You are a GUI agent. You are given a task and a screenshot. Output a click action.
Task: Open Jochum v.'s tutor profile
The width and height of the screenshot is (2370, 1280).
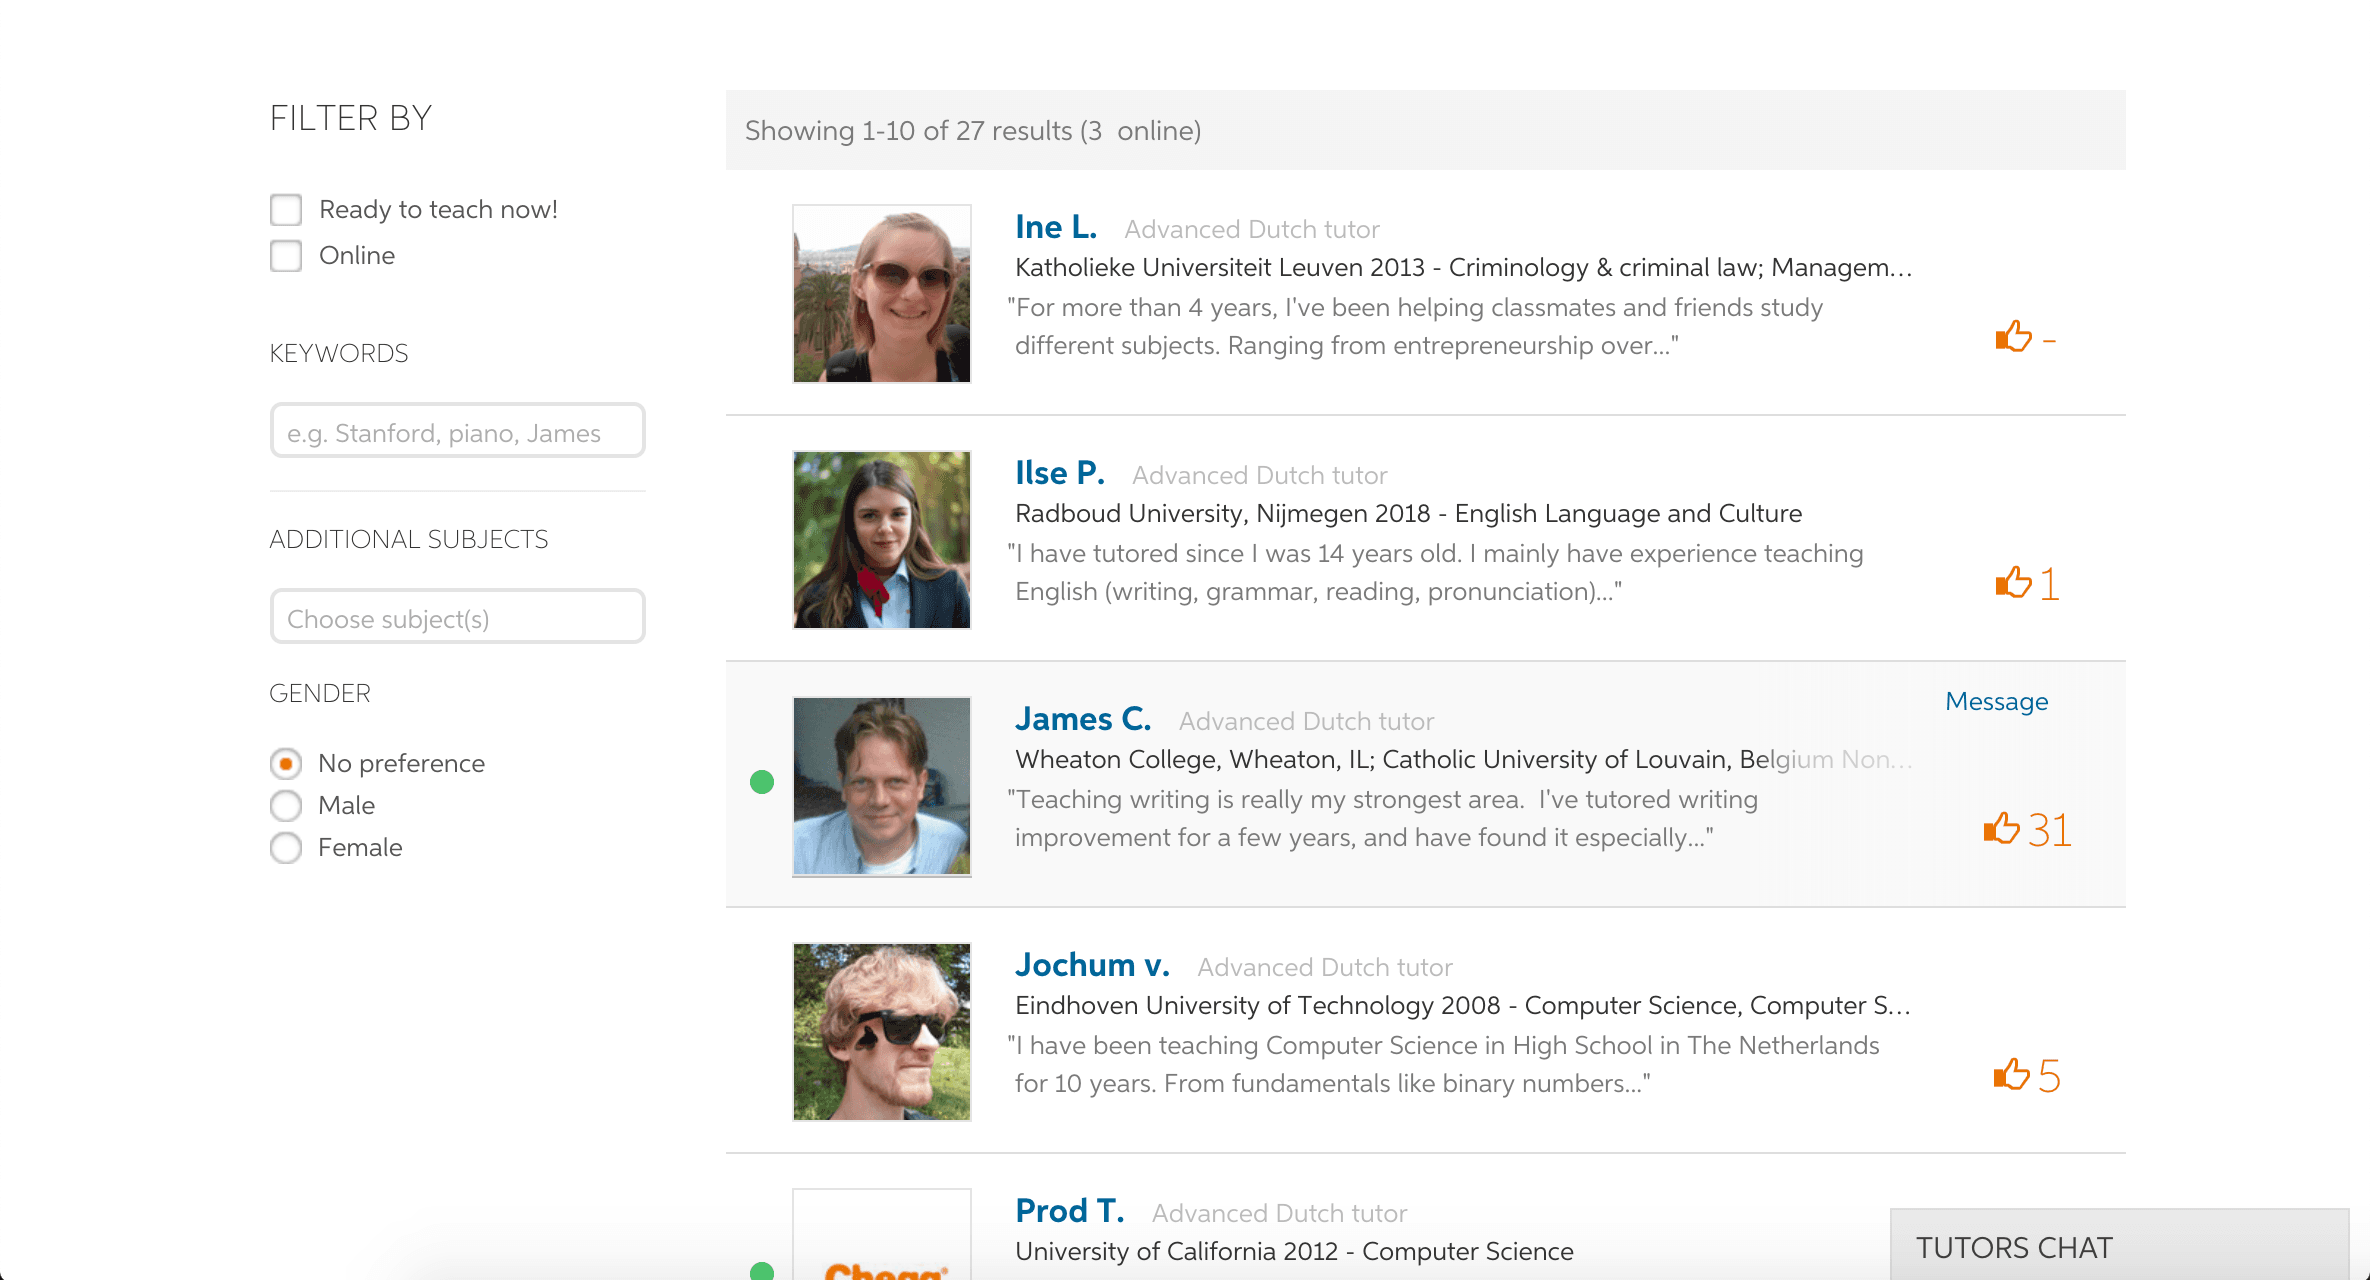1091,965
